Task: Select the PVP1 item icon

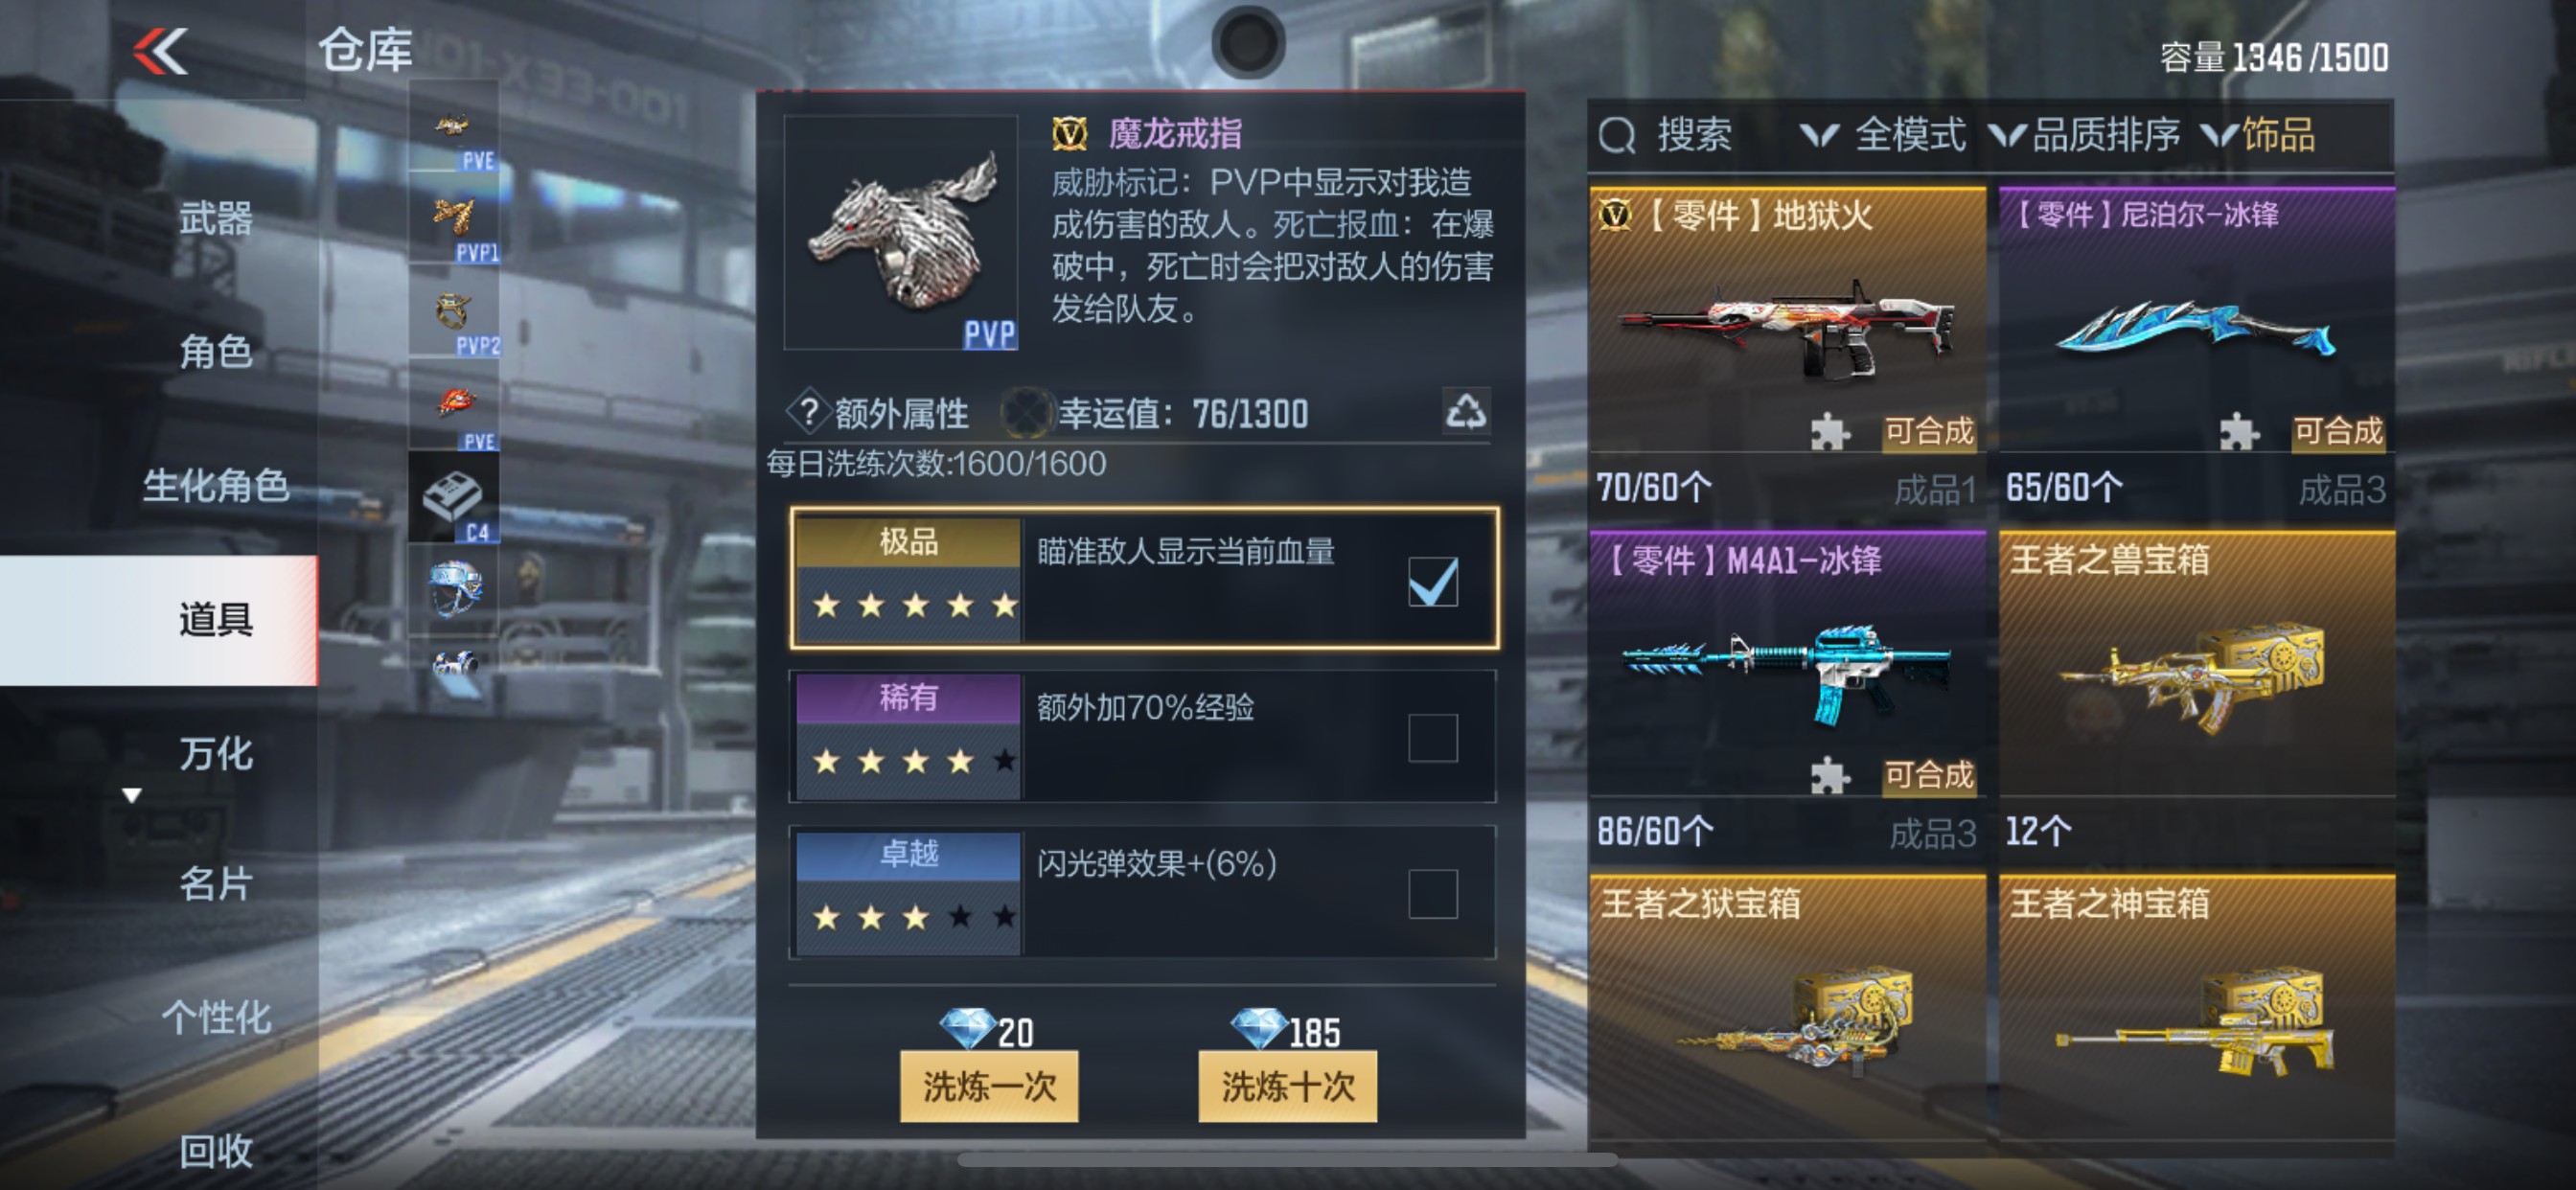Action: (x=454, y=221)
